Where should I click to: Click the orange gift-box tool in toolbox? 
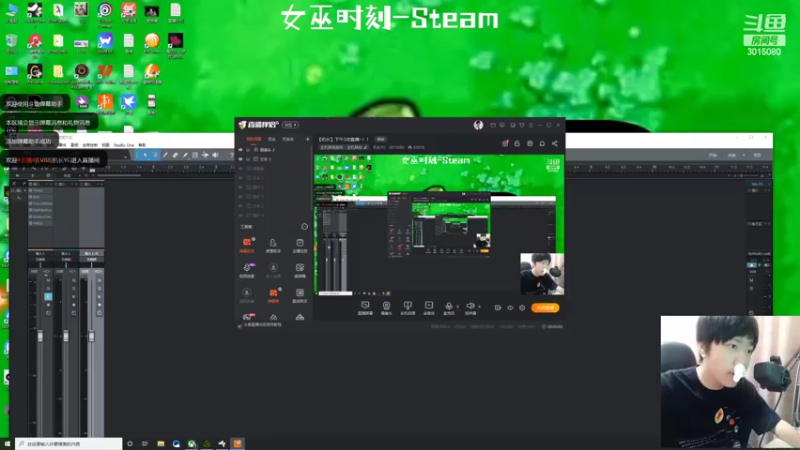coord(273,293)
